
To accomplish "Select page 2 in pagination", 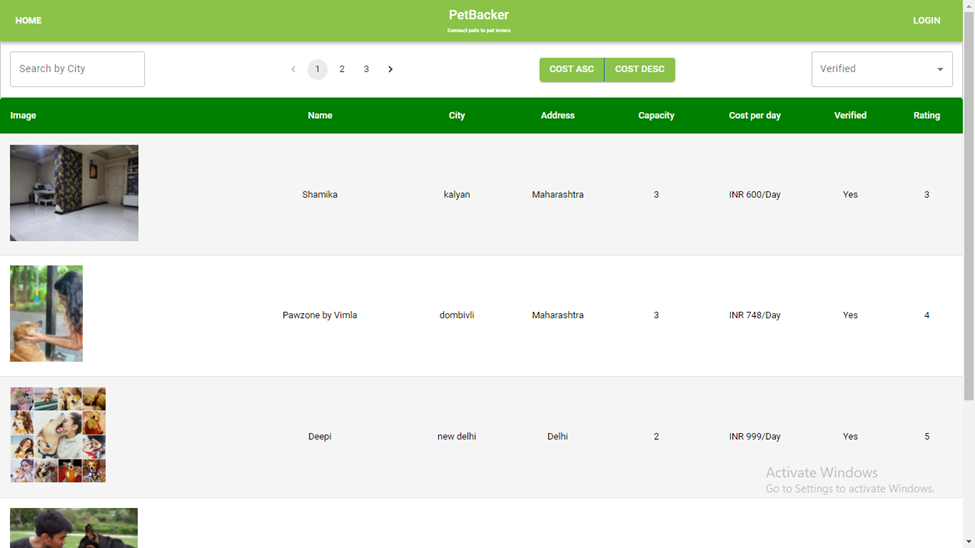I will click(x=342, y=69).
